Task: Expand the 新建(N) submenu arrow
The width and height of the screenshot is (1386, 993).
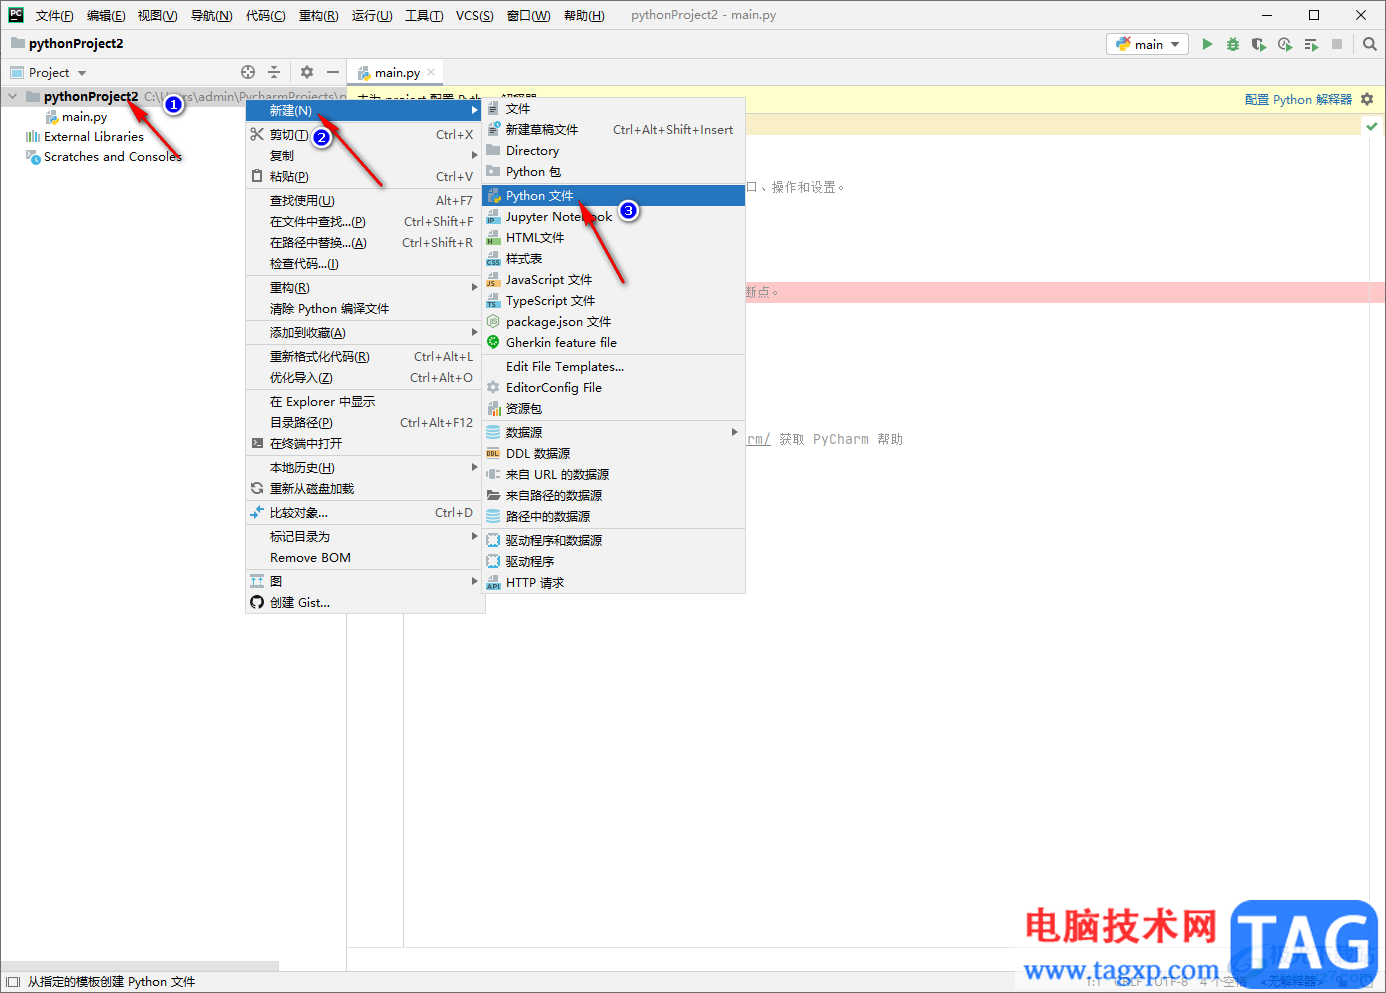Action: tap(474, 111)
